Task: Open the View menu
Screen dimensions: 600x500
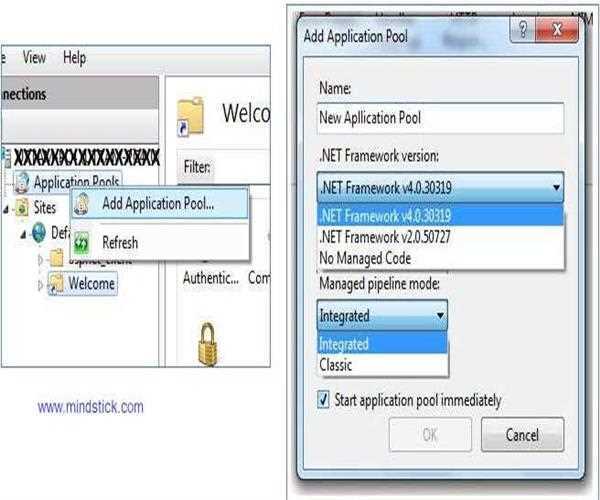Action: coord(34,57)
